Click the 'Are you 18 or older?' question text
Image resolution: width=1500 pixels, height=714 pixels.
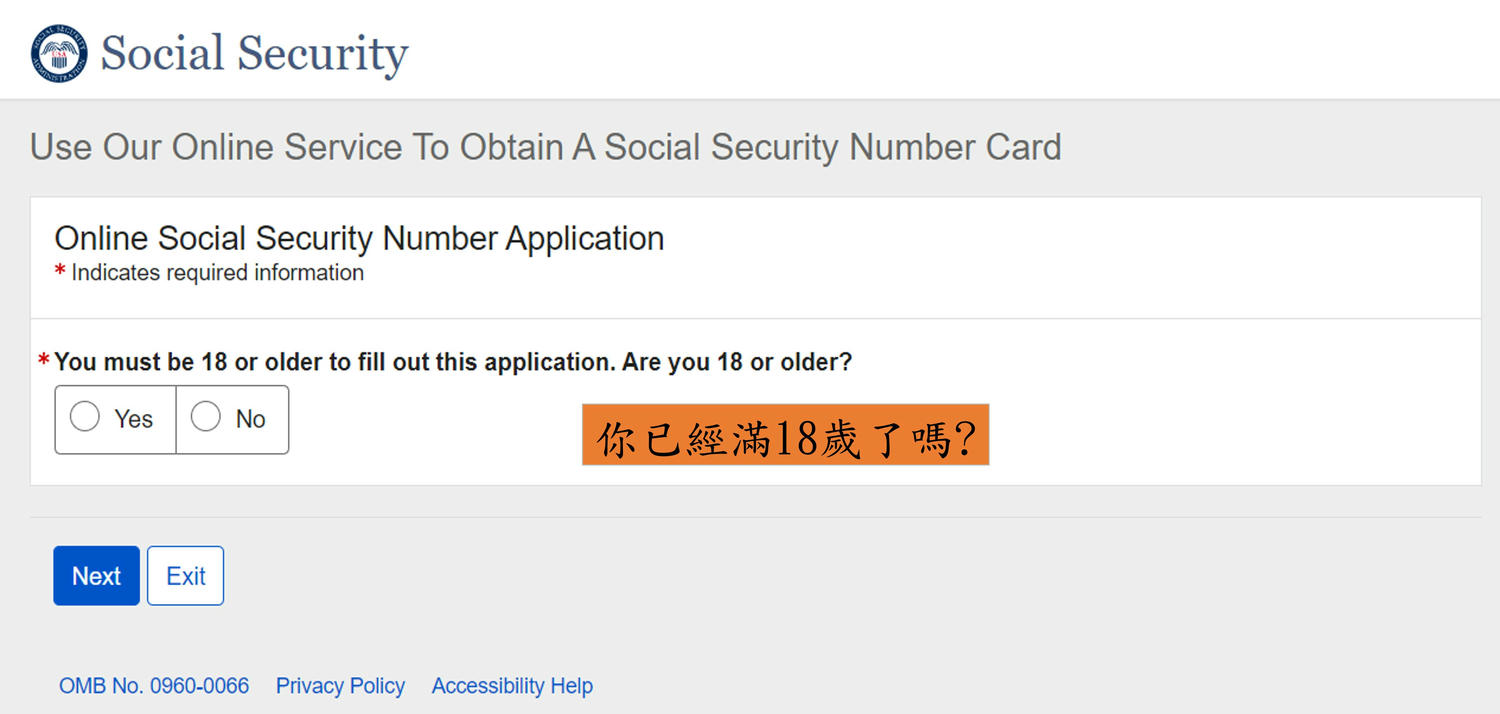point(737,362)
